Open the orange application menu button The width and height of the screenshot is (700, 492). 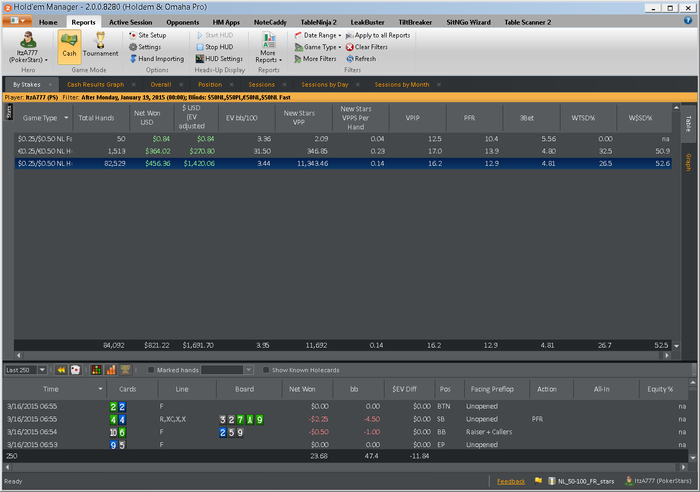[x=17, y=21]
